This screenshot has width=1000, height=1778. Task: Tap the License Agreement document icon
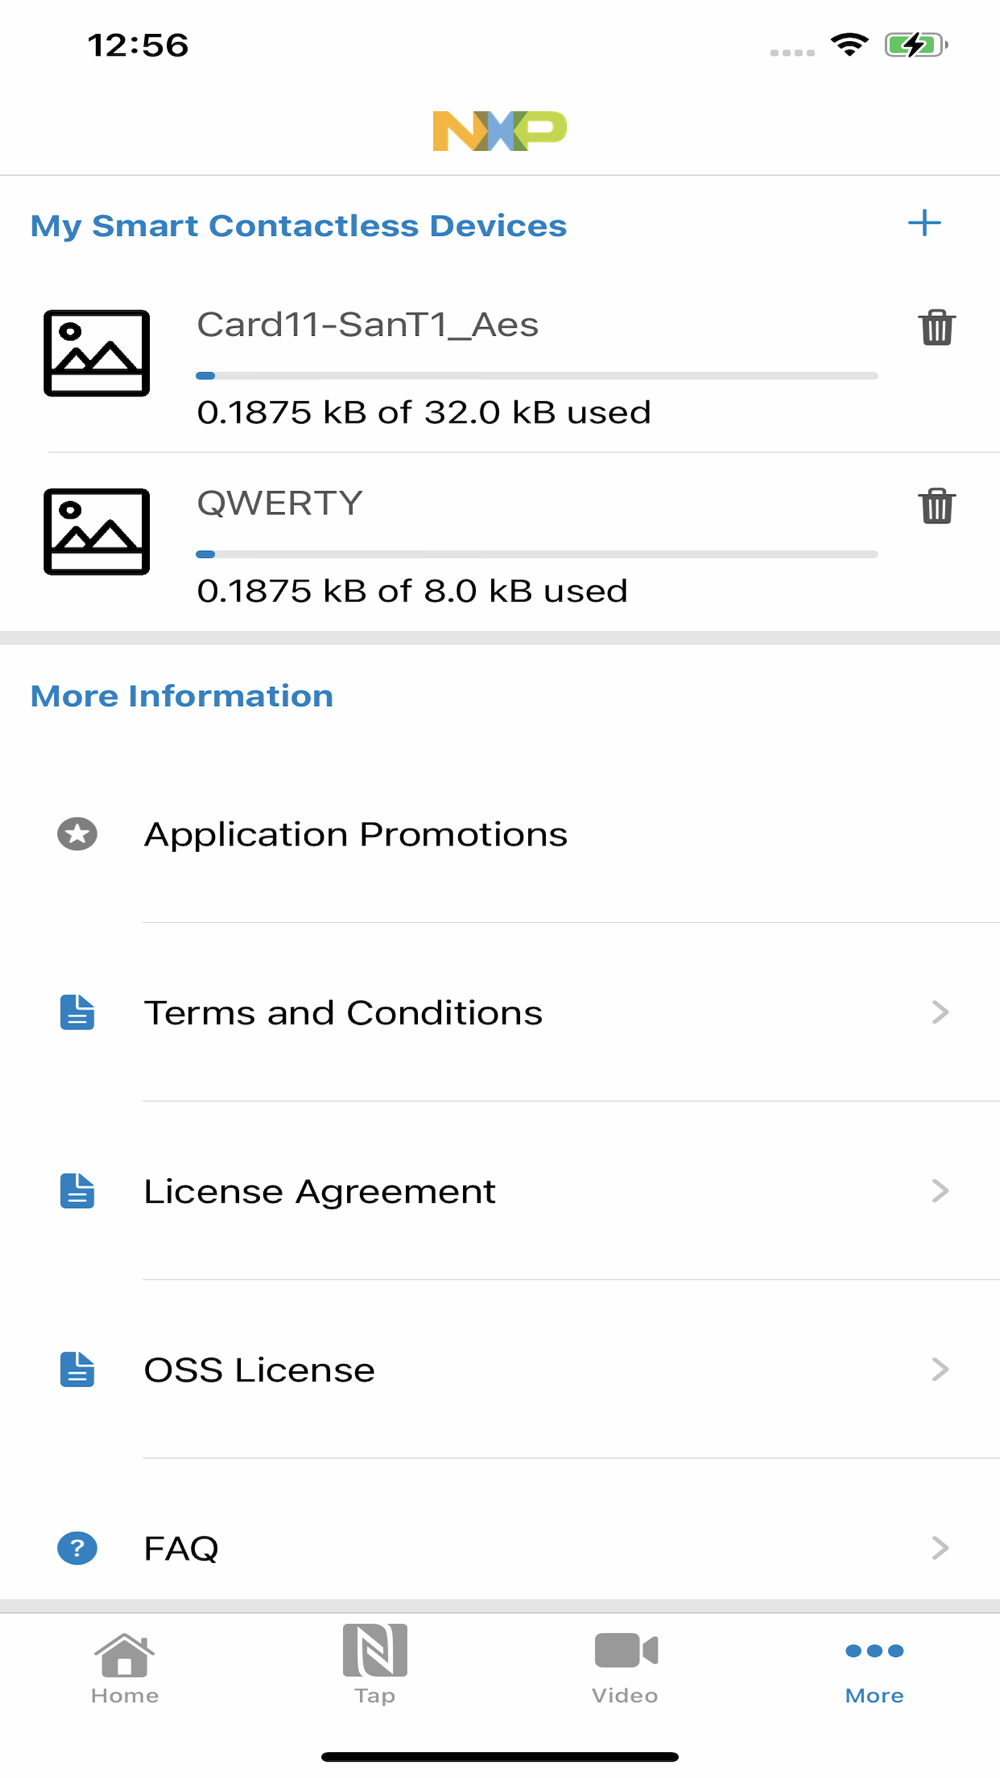point(77,1191)
